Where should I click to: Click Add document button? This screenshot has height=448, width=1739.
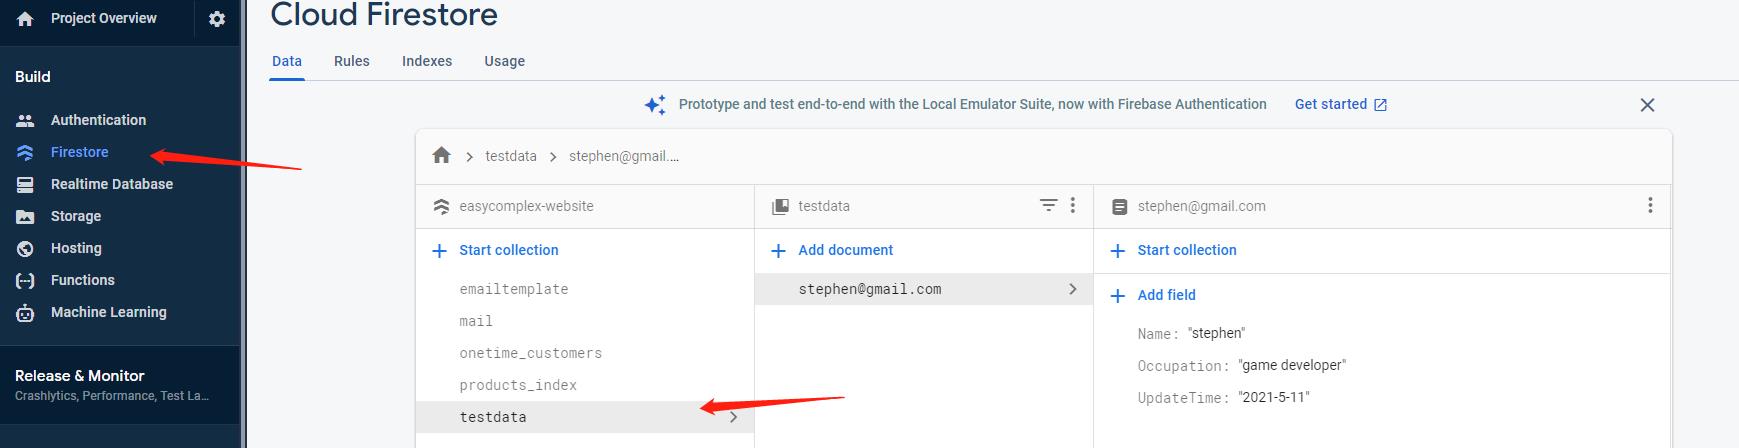pyautogui.click(x=845, y=250)
